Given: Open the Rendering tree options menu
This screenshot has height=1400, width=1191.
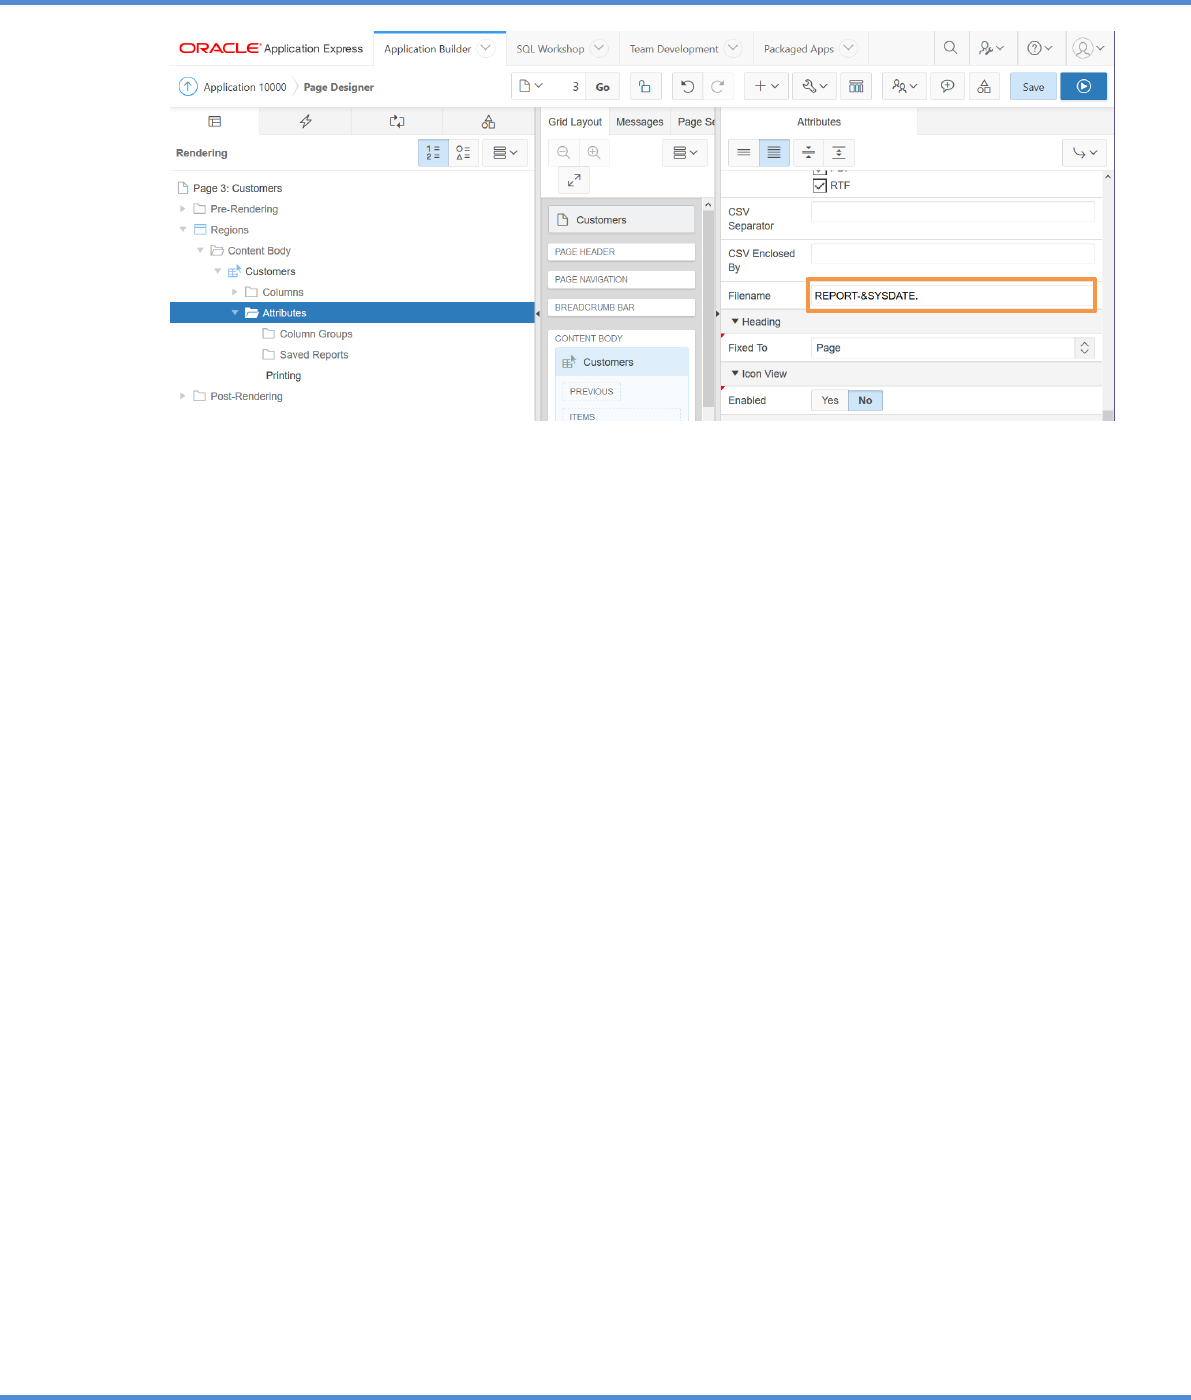Looking at the screenshot, I should 505,153.
